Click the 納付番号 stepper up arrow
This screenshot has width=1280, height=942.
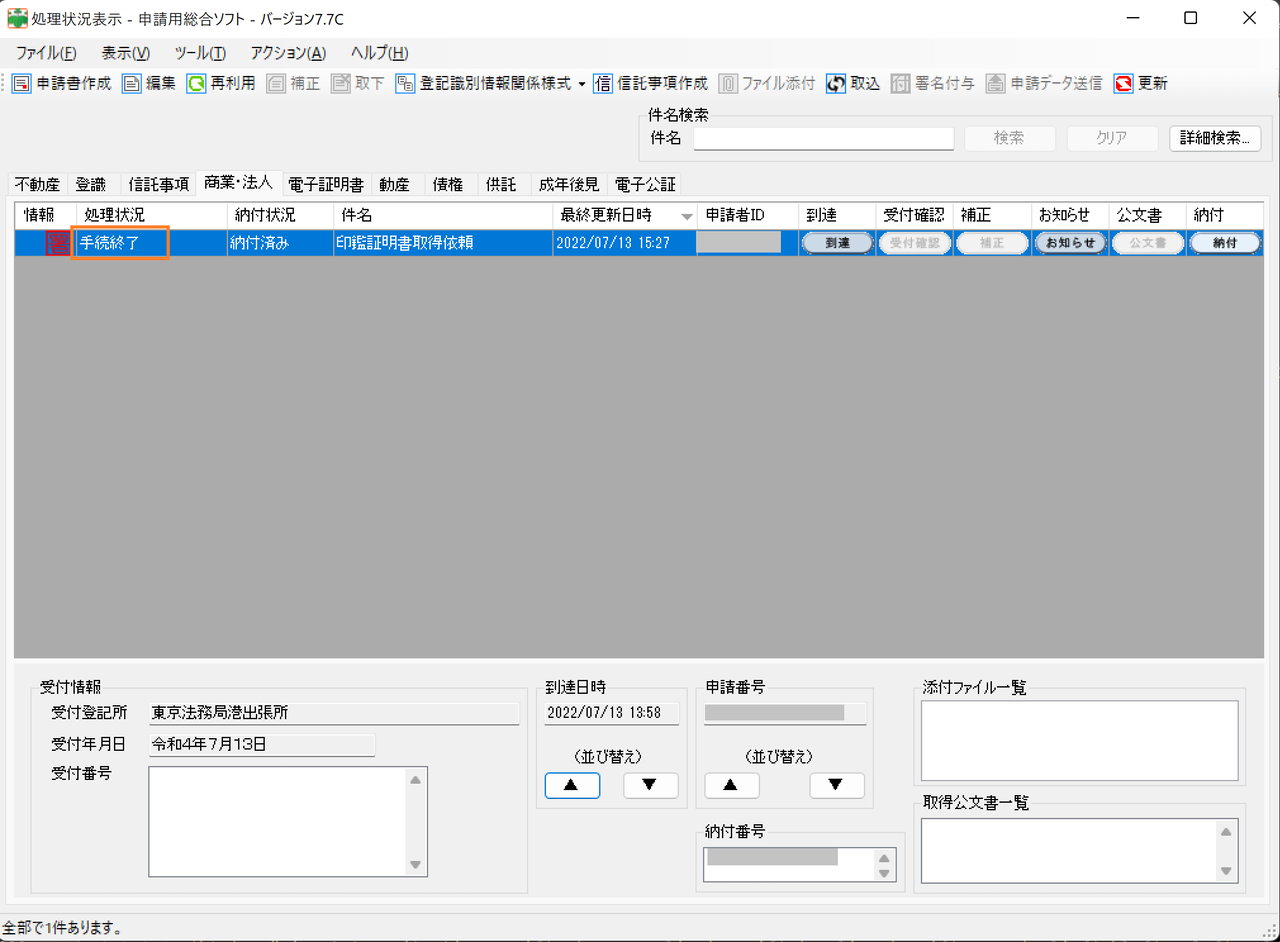click(882, 858)
